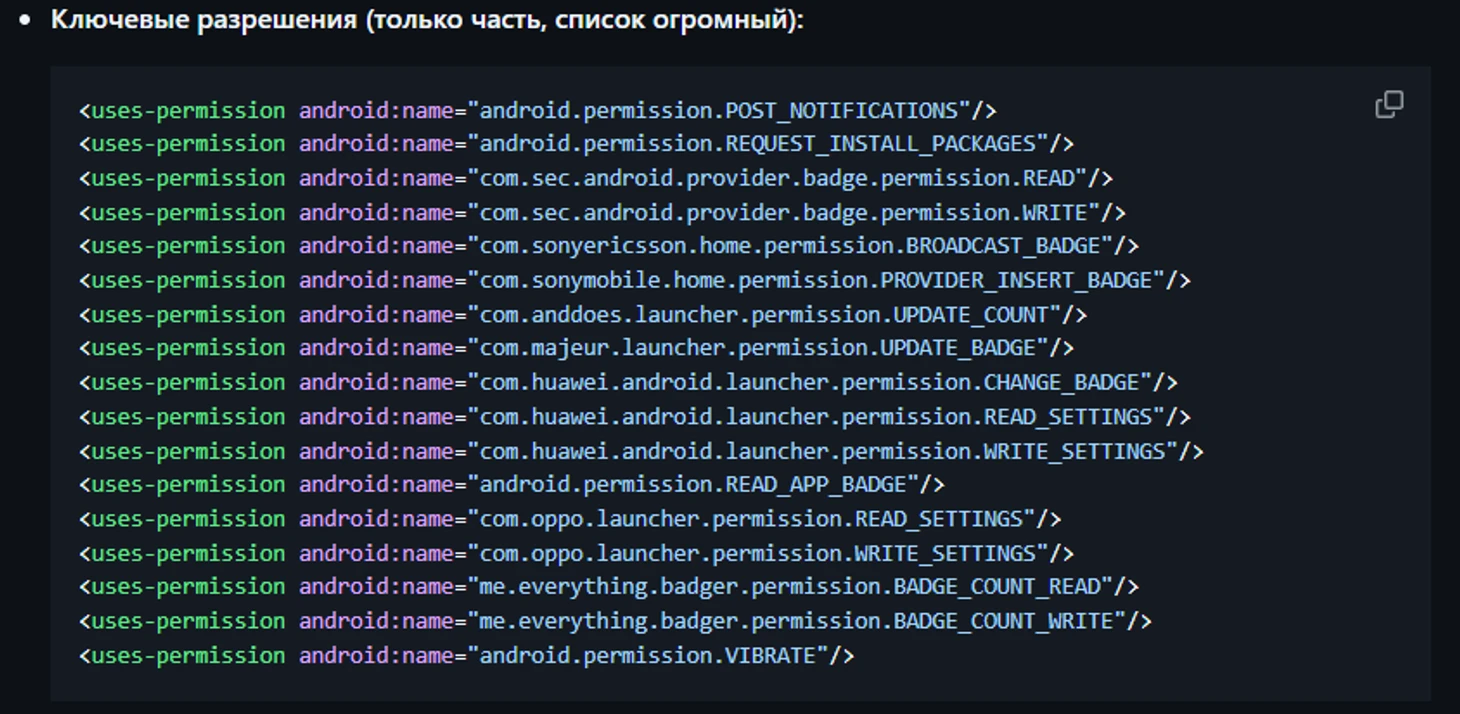Place cursor on majeur UPDATE_BADGE line

point(576,348)
